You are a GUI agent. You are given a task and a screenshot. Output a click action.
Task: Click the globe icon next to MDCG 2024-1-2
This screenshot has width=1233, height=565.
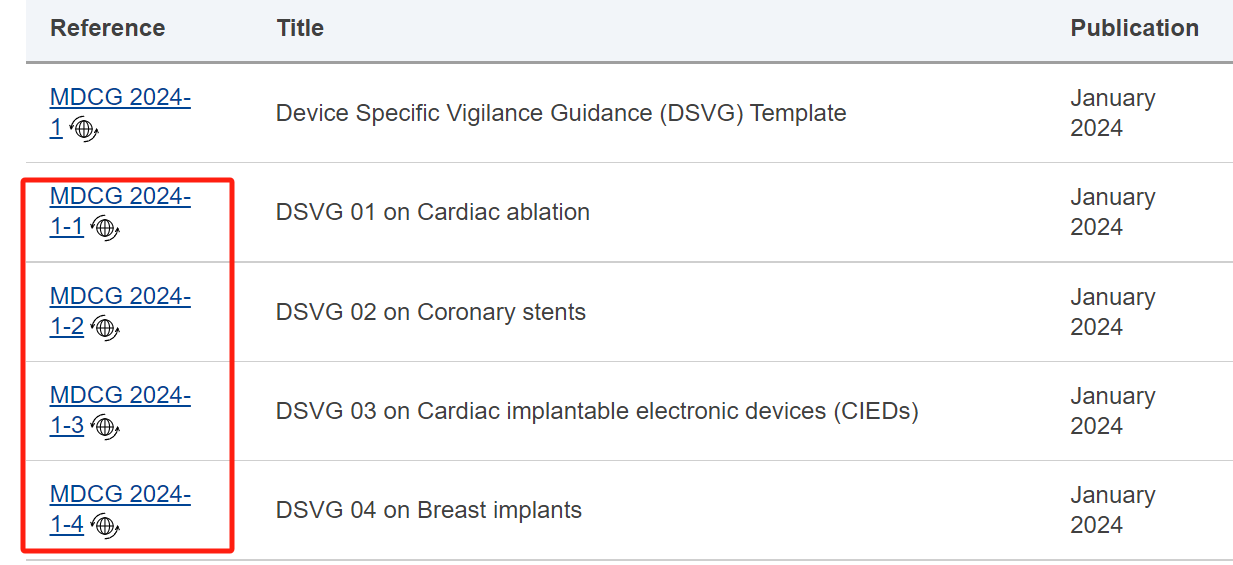[x=105, y=327]
